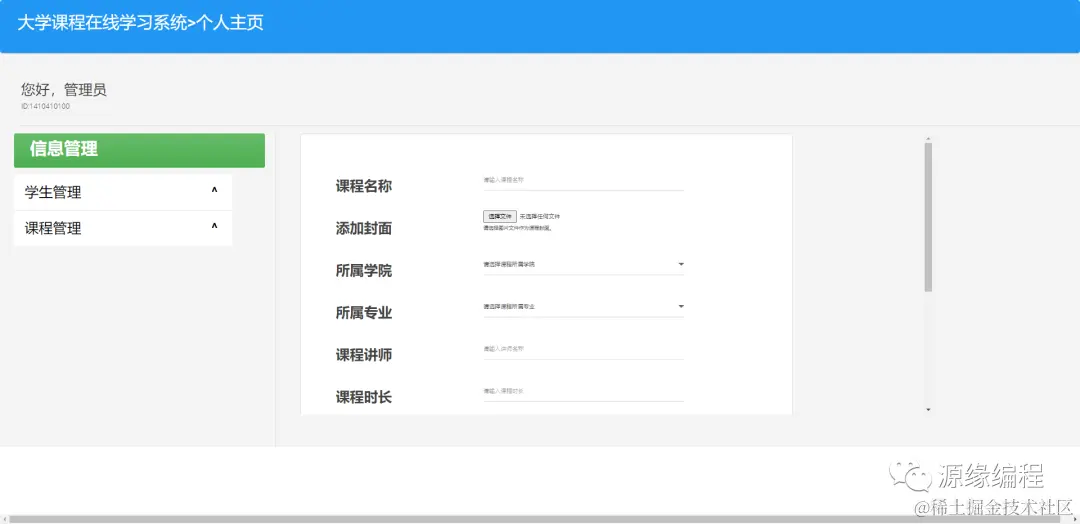
Task: Click the 大学课程在线学习系统>个人主页 header title
Action: click(x=141, y=23)
